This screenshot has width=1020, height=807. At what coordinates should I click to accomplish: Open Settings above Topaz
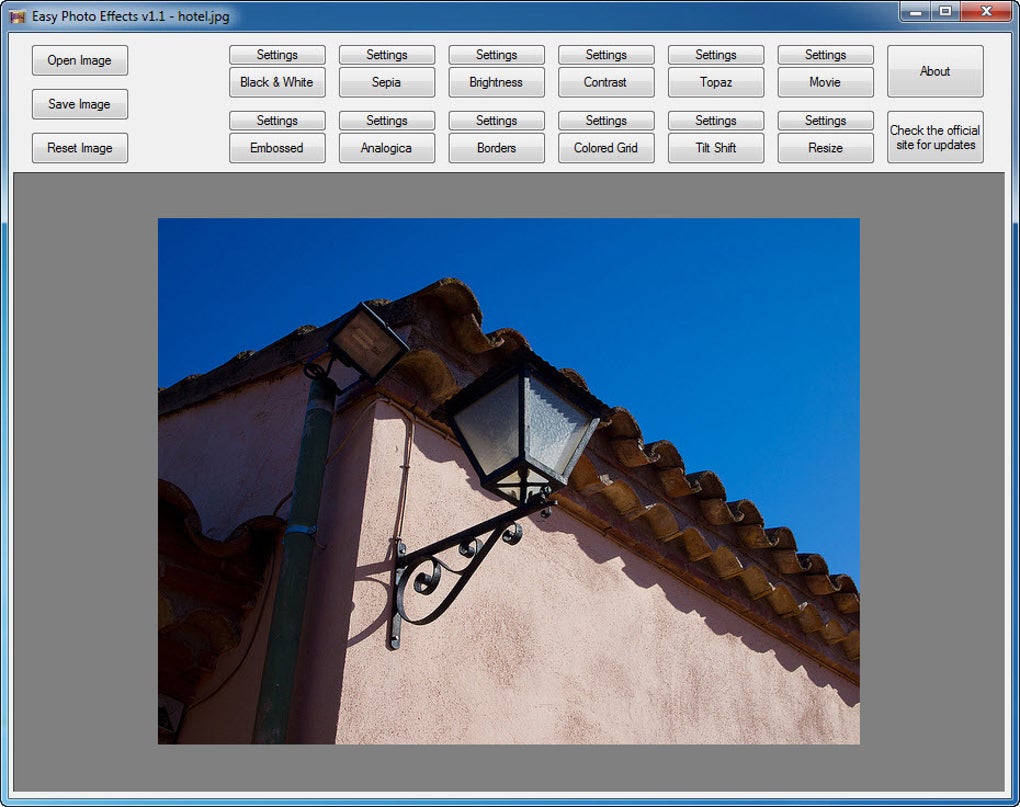pyautogui.click(x=716, y=55)
